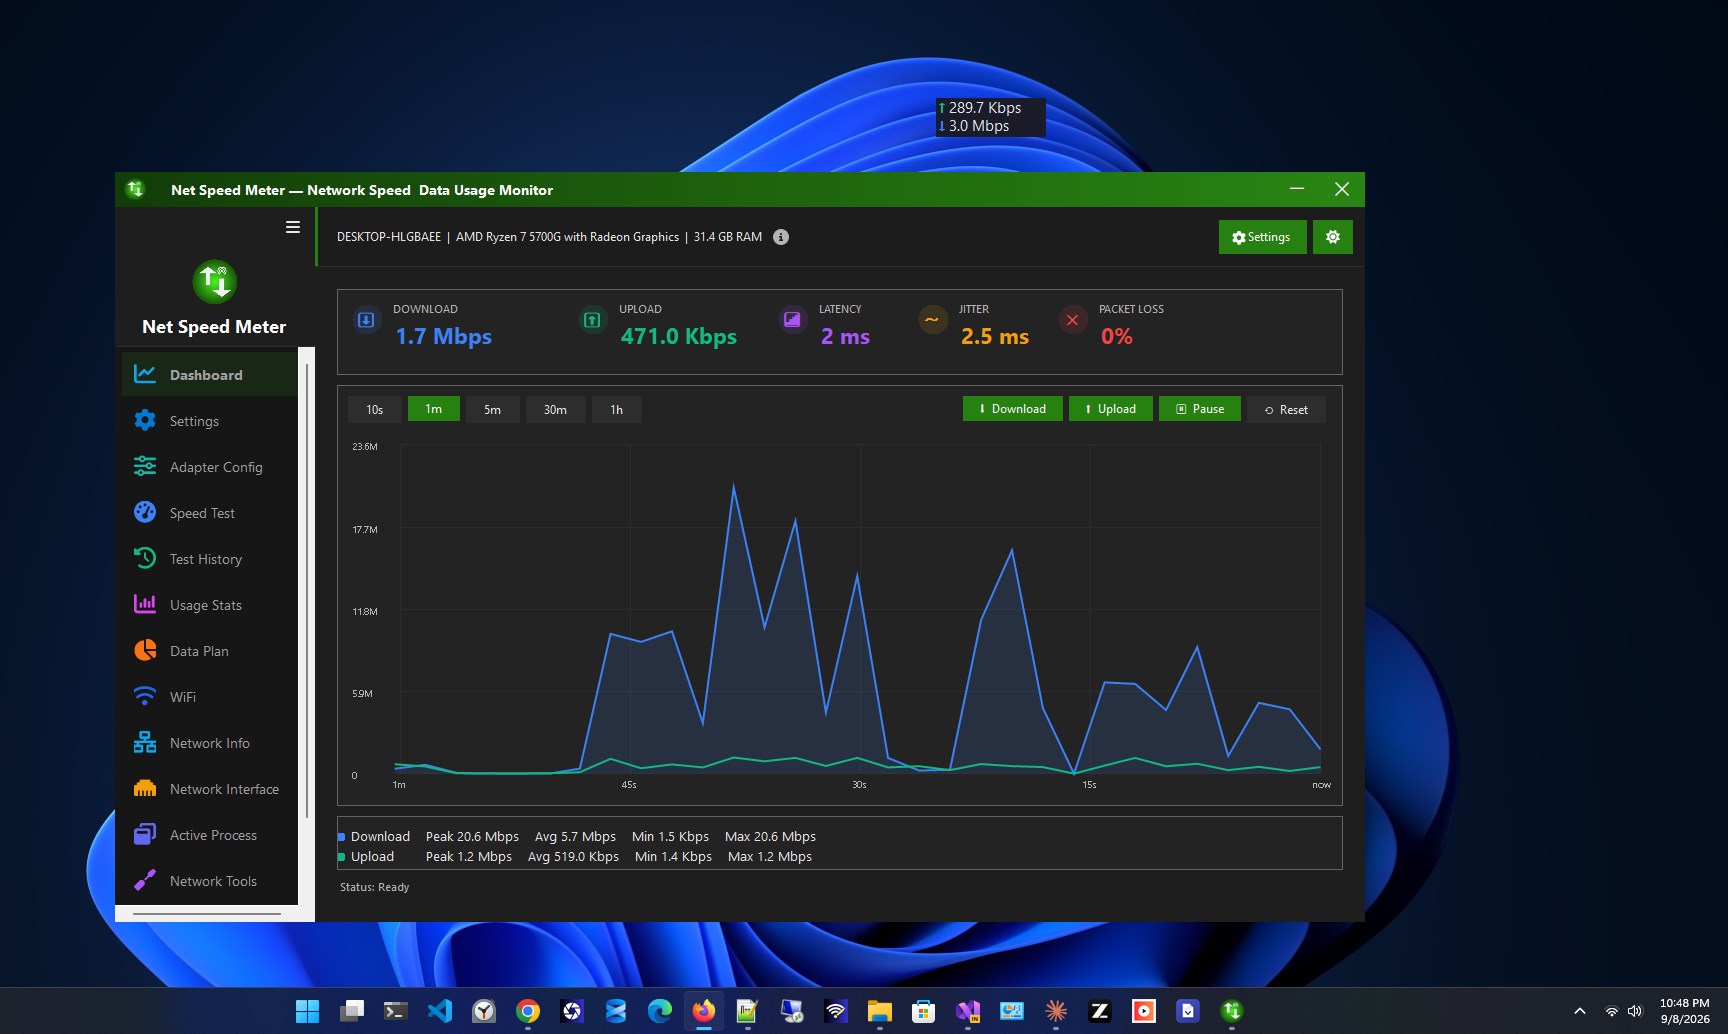Click the Latency stat icon

[792, 320]
